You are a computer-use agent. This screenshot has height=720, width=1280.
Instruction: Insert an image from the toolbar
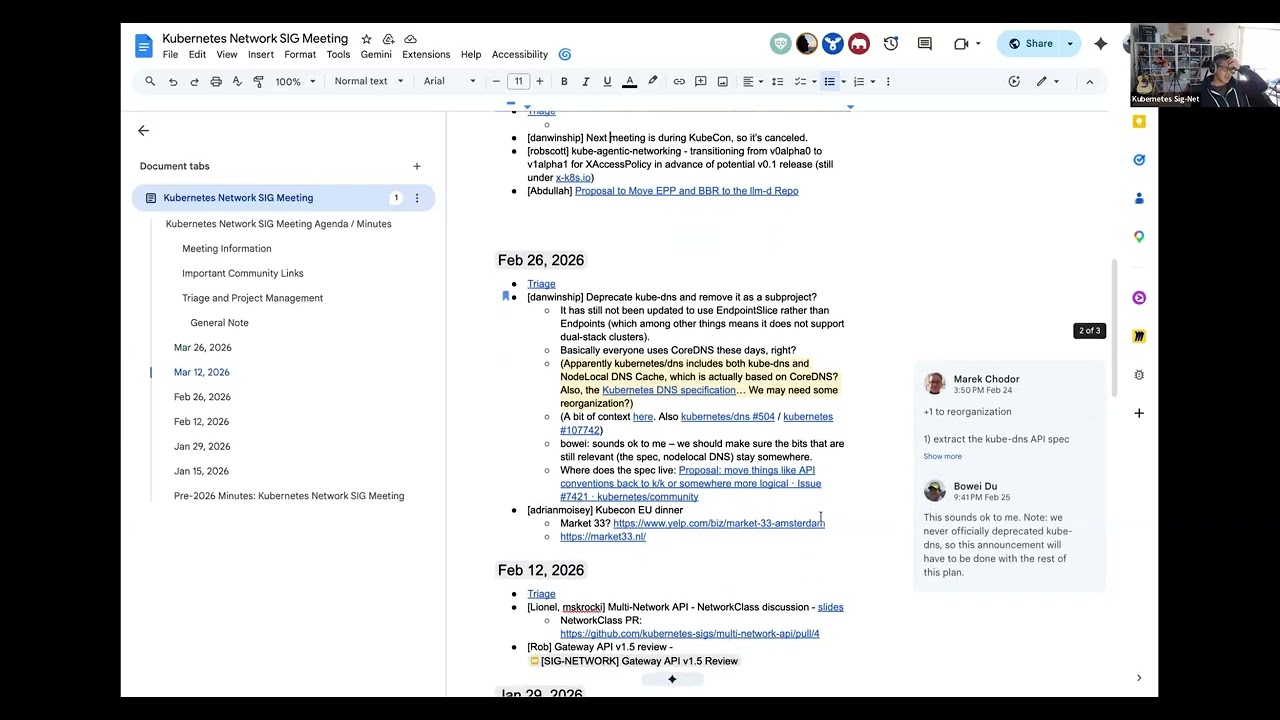point(723,81)
